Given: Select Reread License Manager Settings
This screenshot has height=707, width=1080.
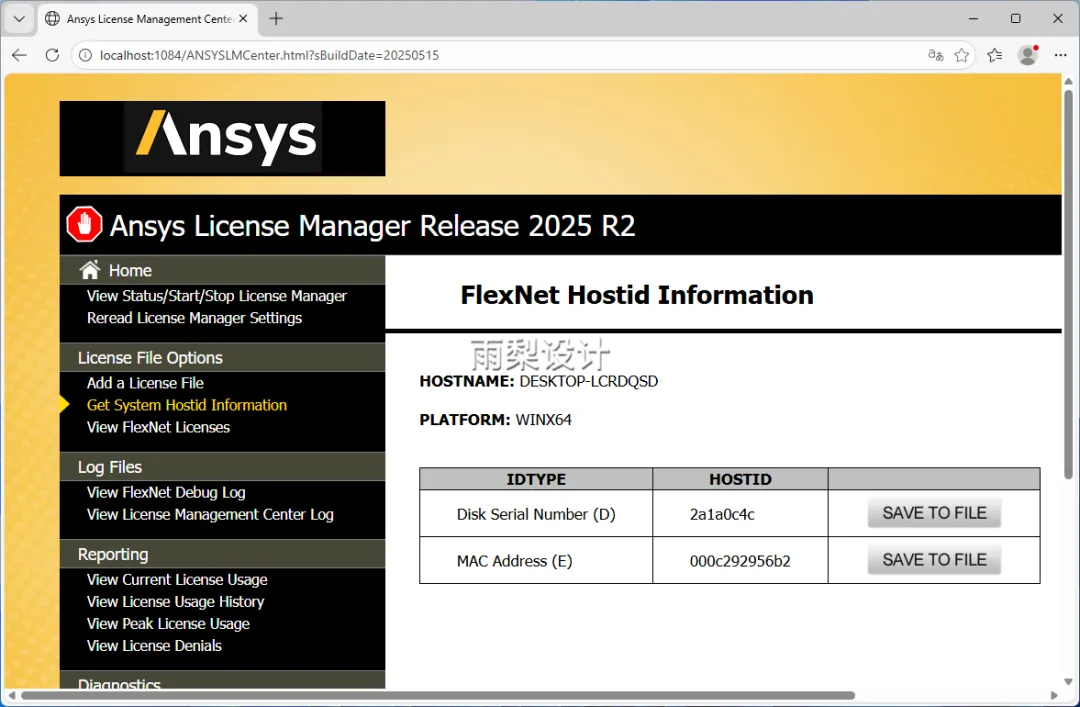Looking at the screenshot, I should click(194, 318).
